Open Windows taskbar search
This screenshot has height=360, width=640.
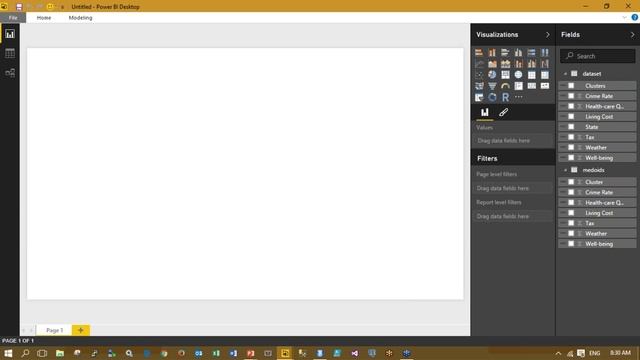(x=25, y=353)
